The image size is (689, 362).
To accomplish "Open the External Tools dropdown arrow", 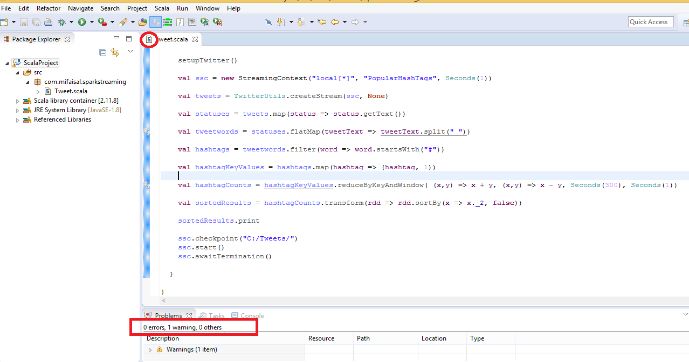I will coord(112,22).
